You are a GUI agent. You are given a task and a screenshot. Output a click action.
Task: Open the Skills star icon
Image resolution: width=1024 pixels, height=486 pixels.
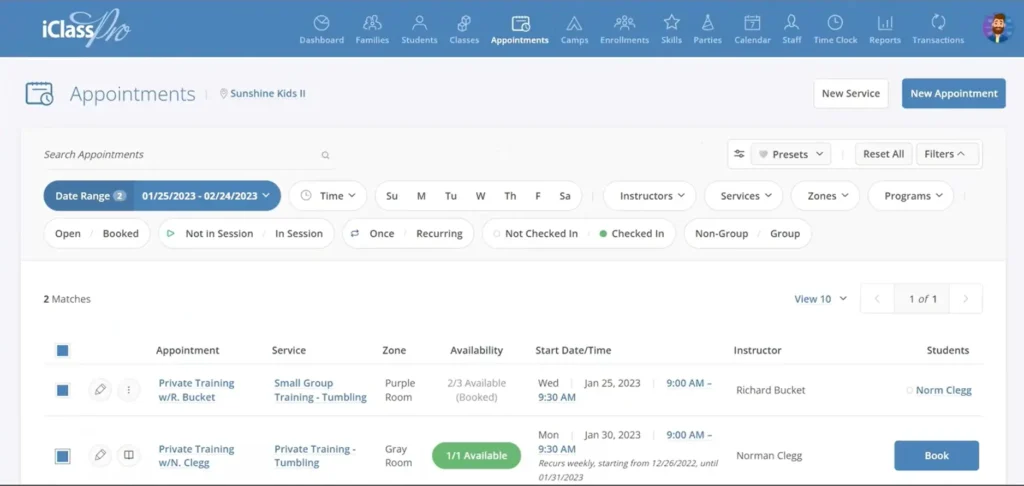point(671,24)
